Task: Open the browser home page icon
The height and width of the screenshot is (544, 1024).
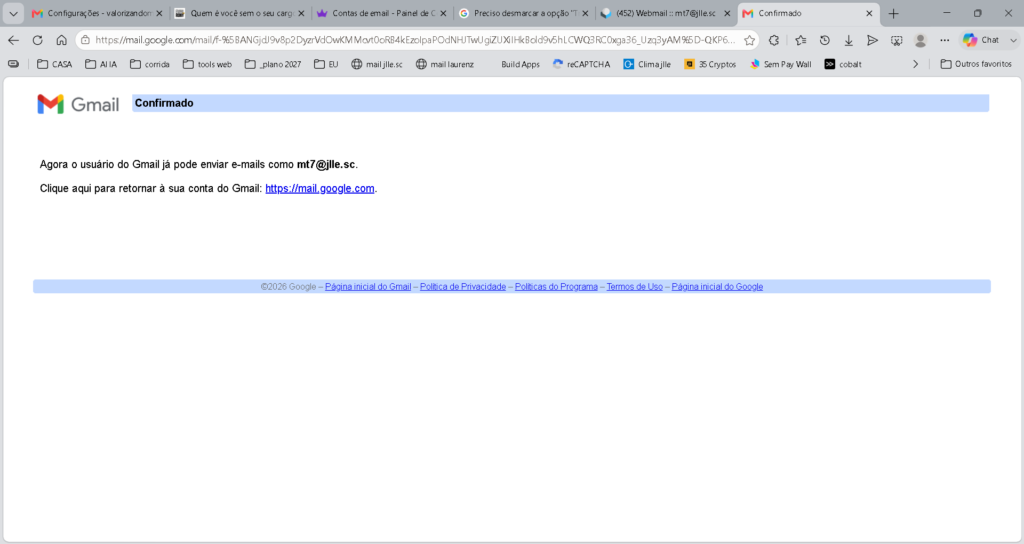Action: pos(61,40)
